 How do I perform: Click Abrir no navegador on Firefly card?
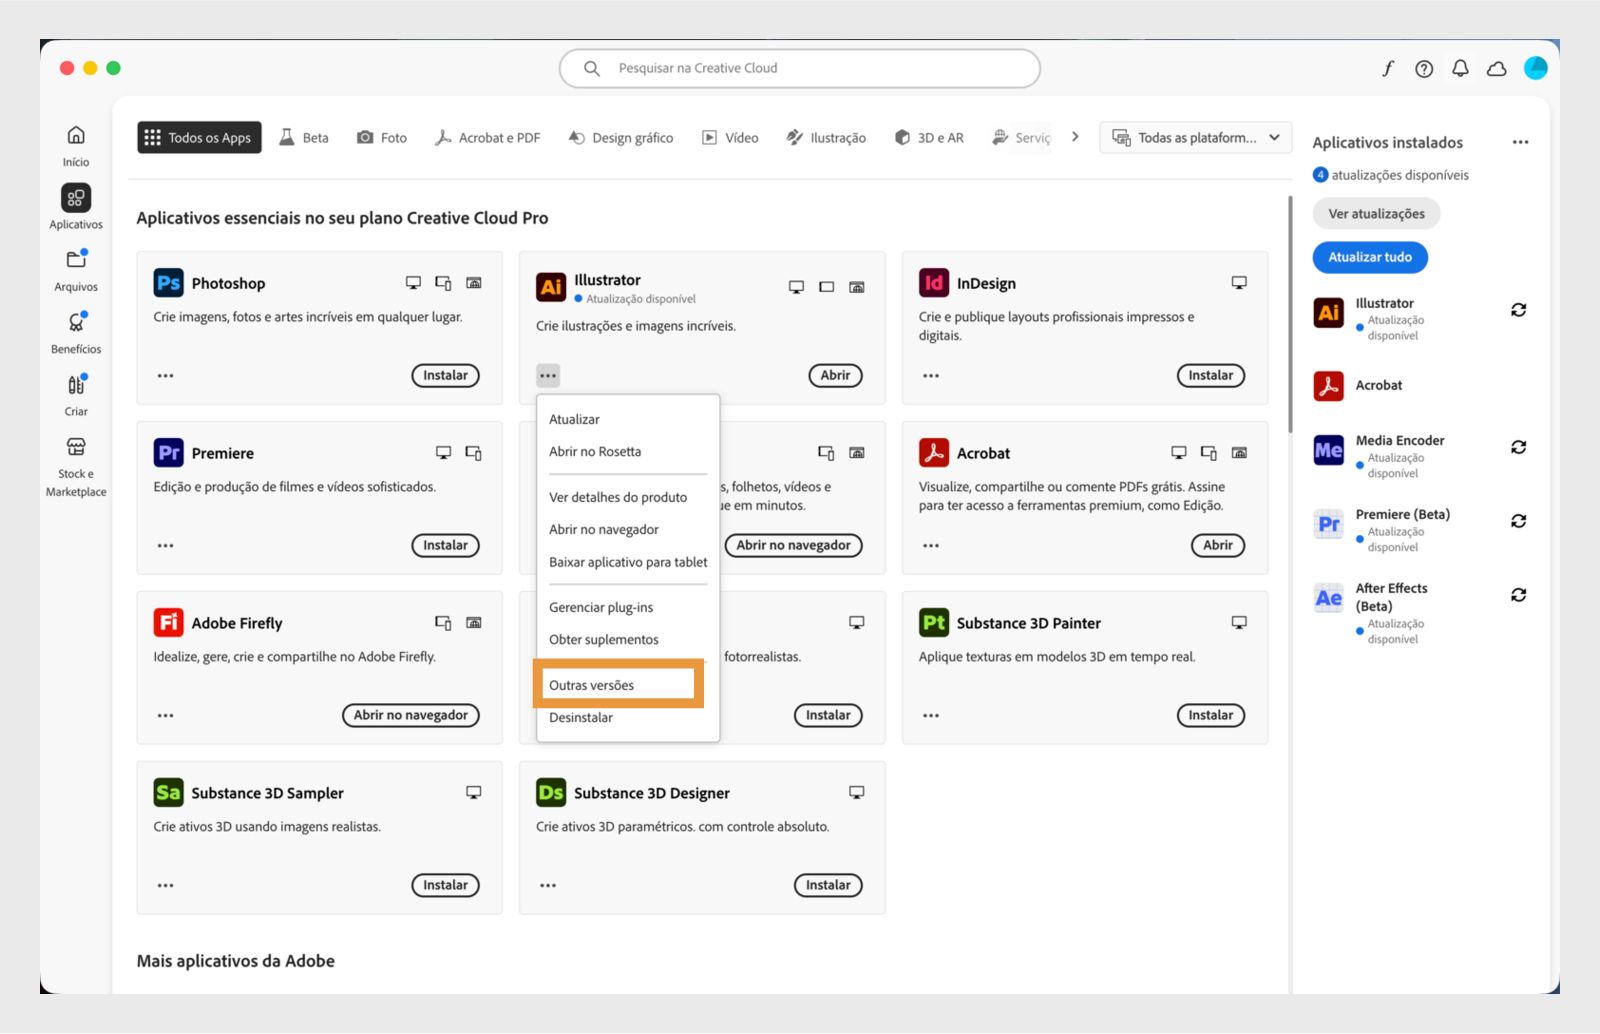pyautogui.click(x=411, y=716)
